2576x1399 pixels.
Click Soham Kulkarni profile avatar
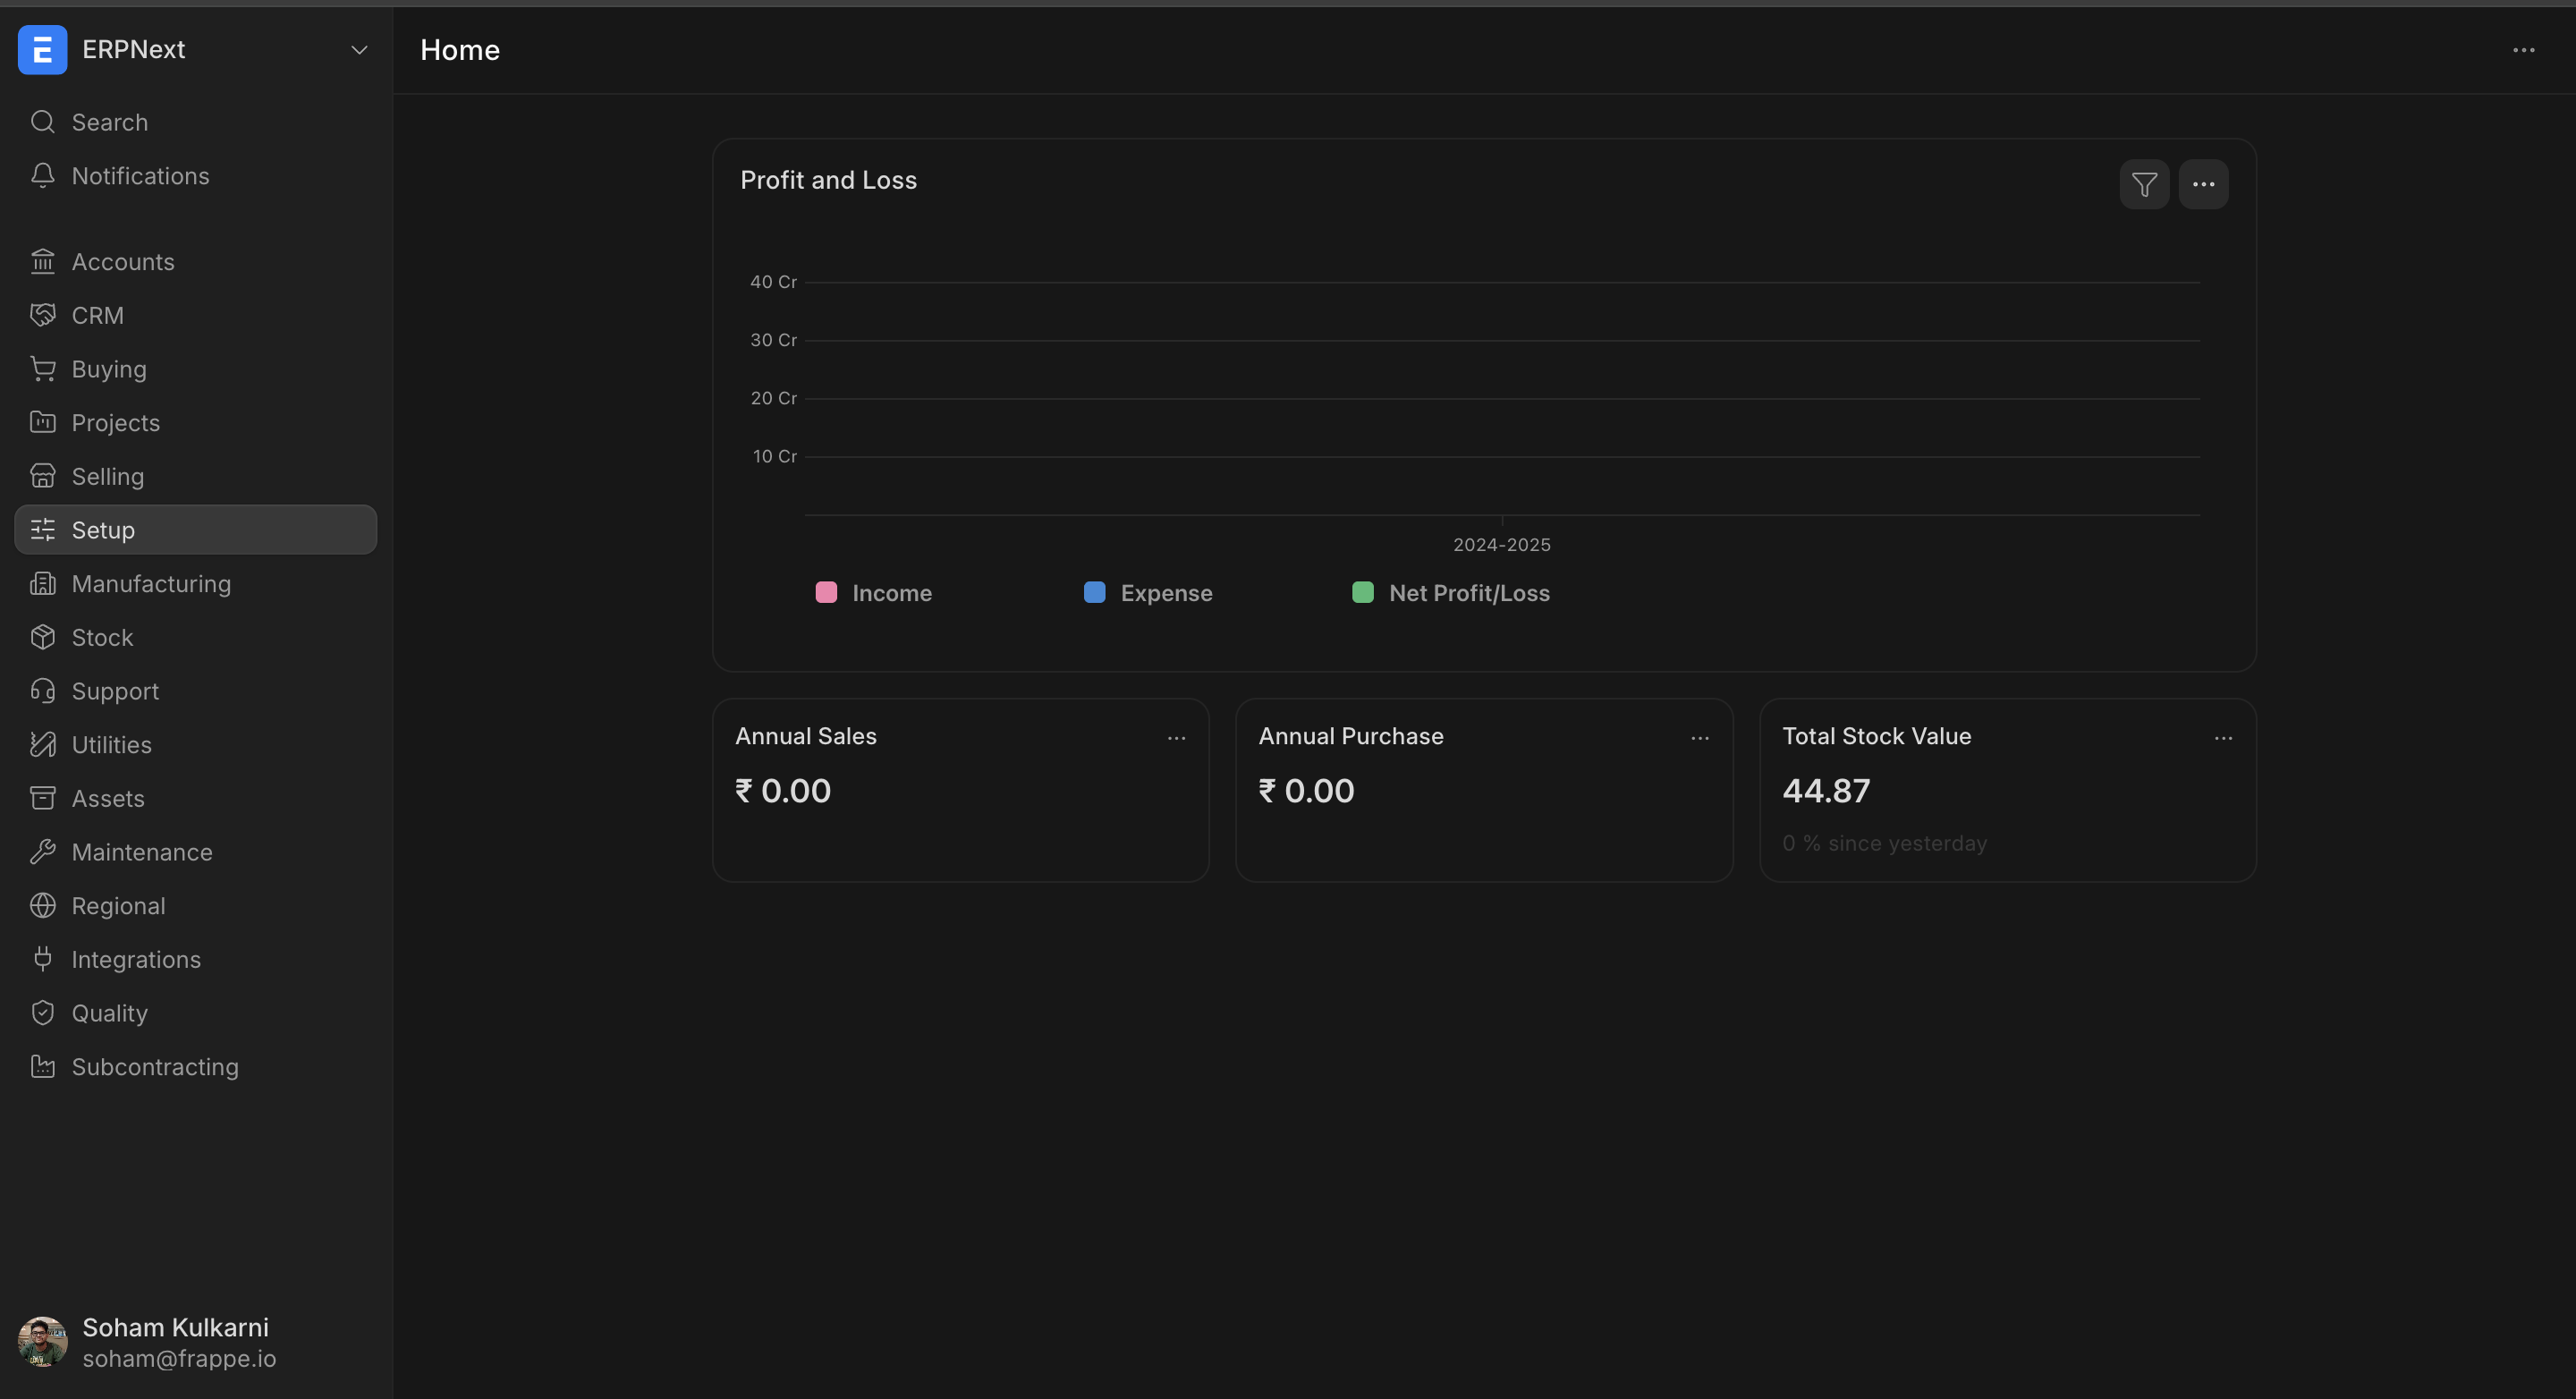pyautogui.click(x=42, y=1341)
